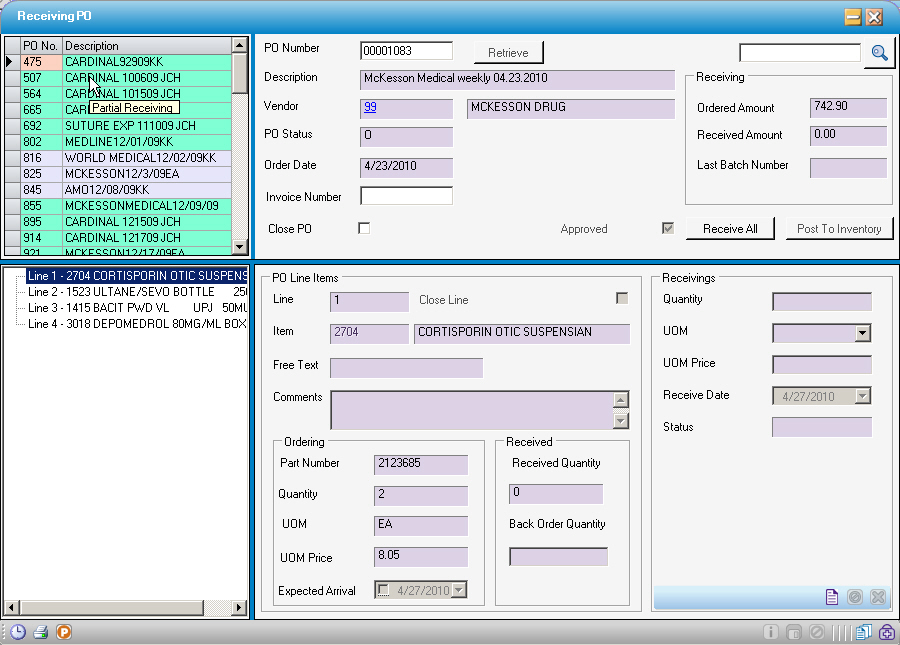This screenshot has height=645, width=900.
Task: Check the Close PO checkbox
Action: tap(364, 227)
